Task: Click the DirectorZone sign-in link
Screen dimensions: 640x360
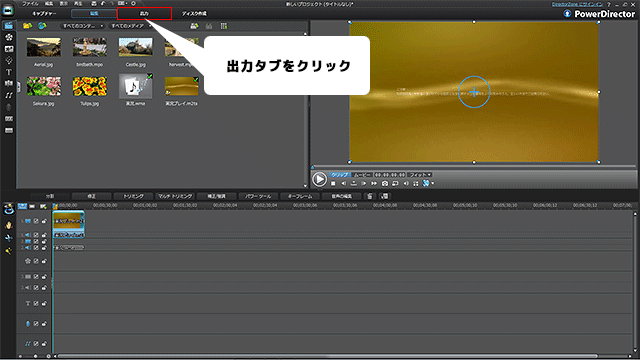Action: 577,4
